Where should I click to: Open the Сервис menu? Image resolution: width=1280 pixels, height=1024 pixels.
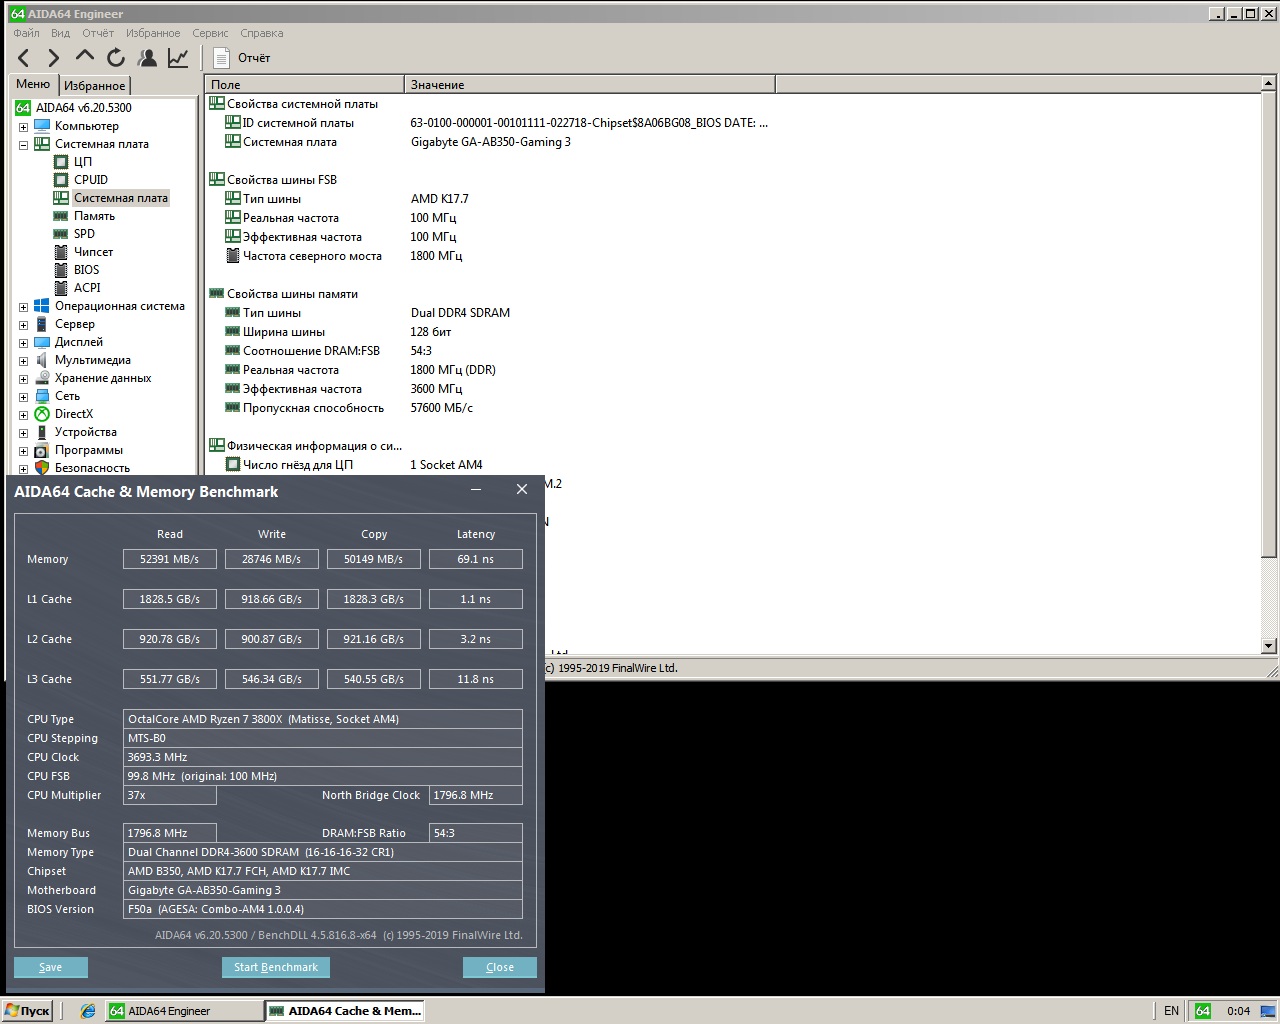(210, 33)
